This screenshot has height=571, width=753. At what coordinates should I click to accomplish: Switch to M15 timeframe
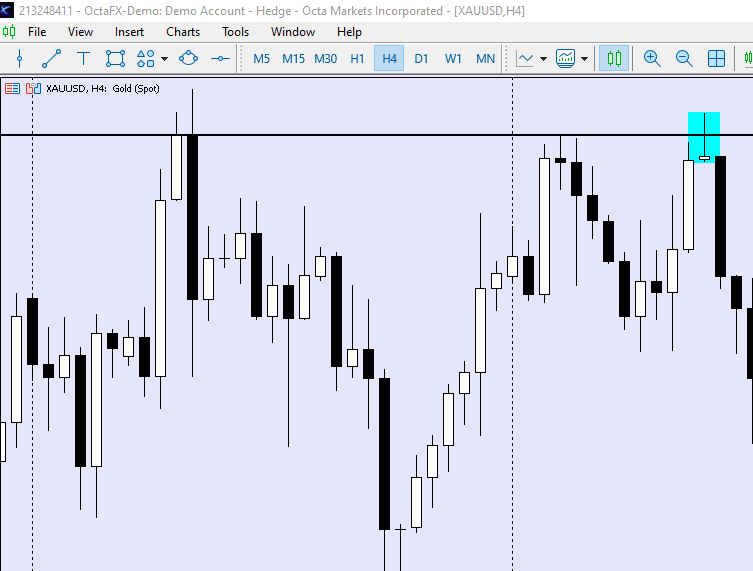293,59
